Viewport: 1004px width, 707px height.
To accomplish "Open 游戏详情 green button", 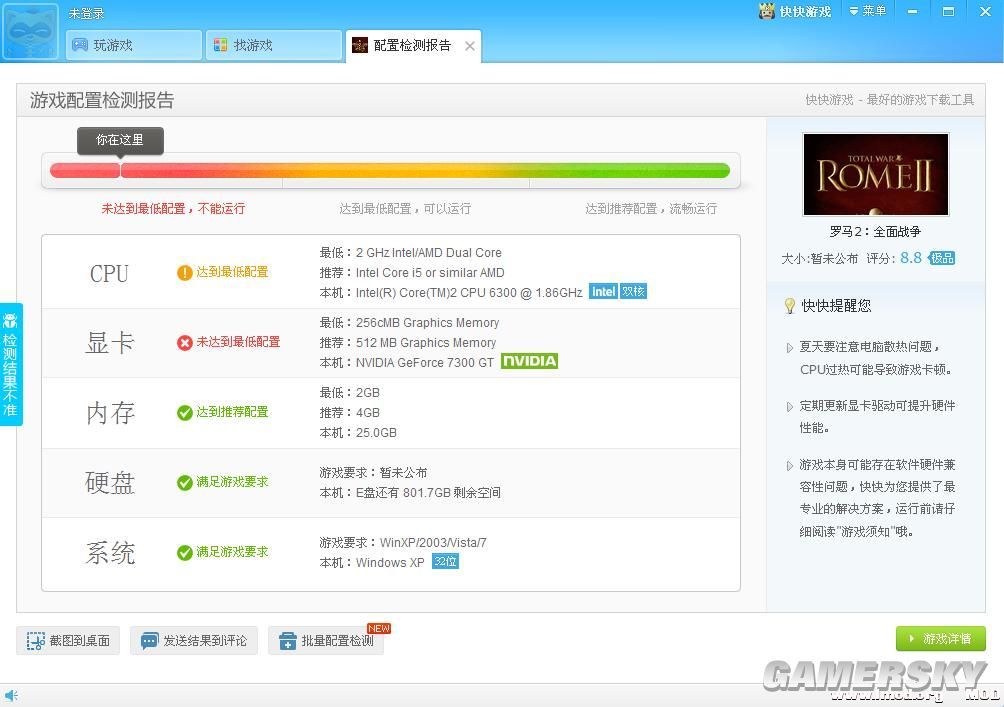I will (x=940, y=638).
